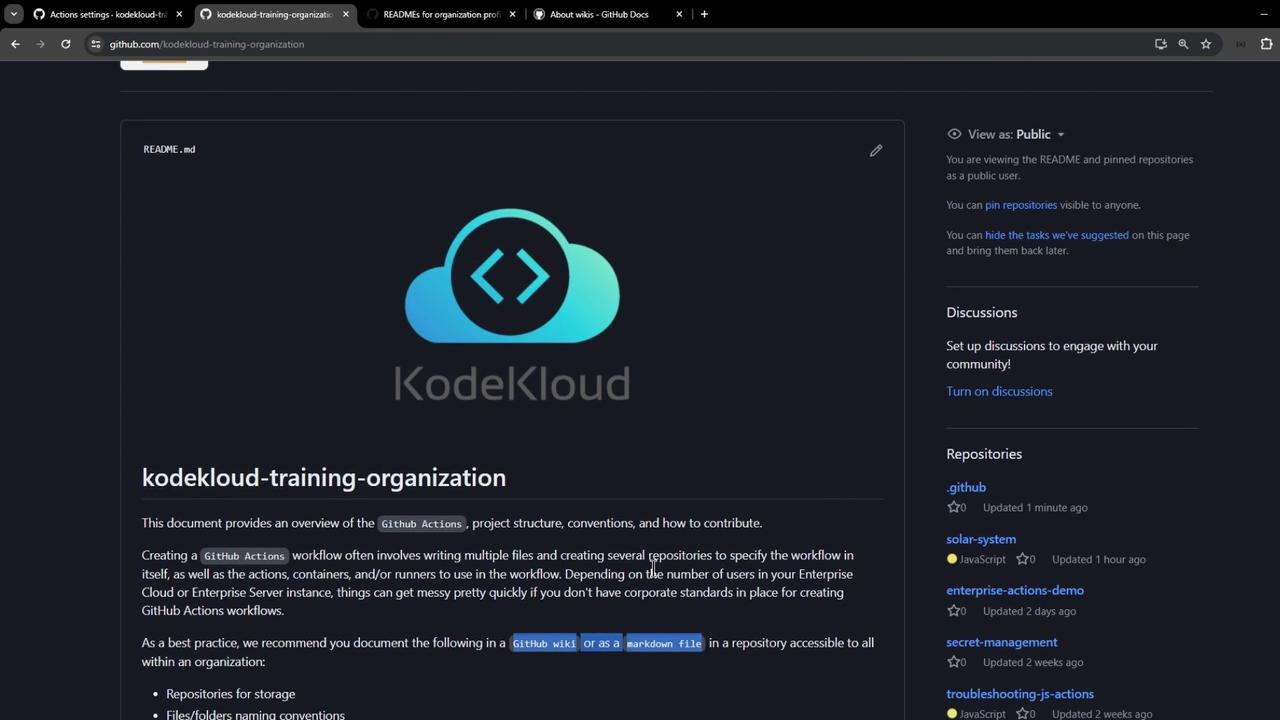Viewport: 1280px width, 720px height.
Task: Click the highlighted 'GitHub wiki' code text
Action: (x=544, y=643)
